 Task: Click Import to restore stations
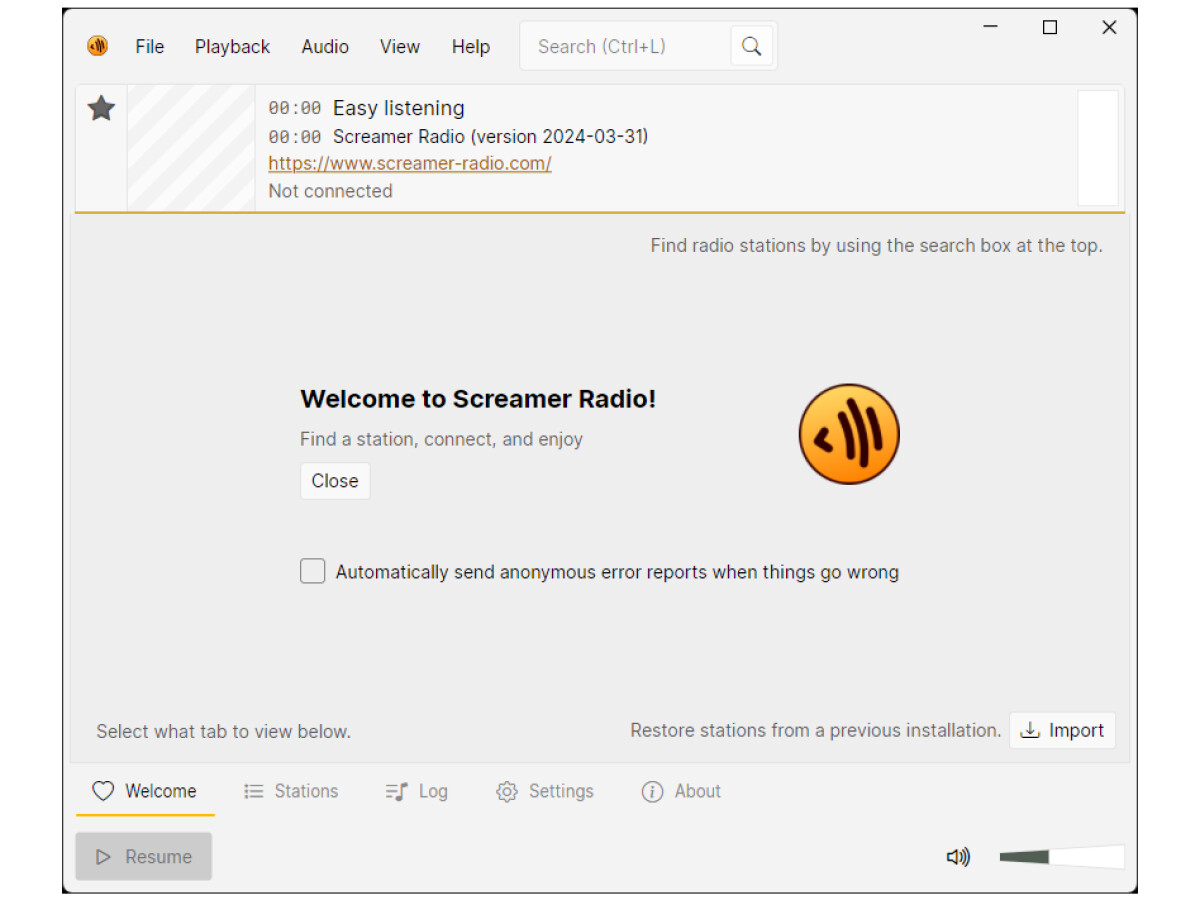pyautogui.click(x=1062, y=730)
